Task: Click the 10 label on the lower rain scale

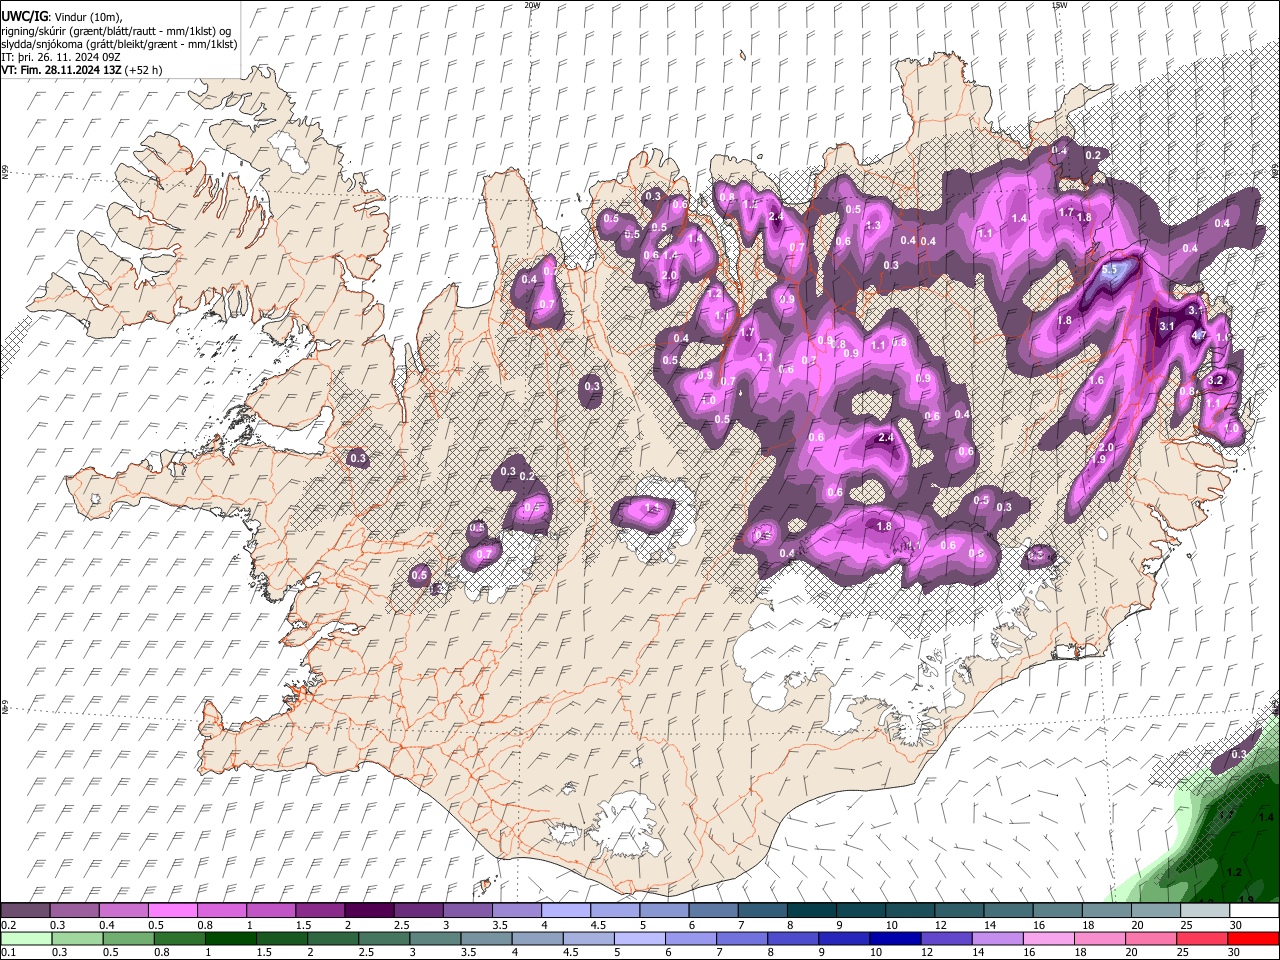Action: pyautogui.click(x=876, y=953)
